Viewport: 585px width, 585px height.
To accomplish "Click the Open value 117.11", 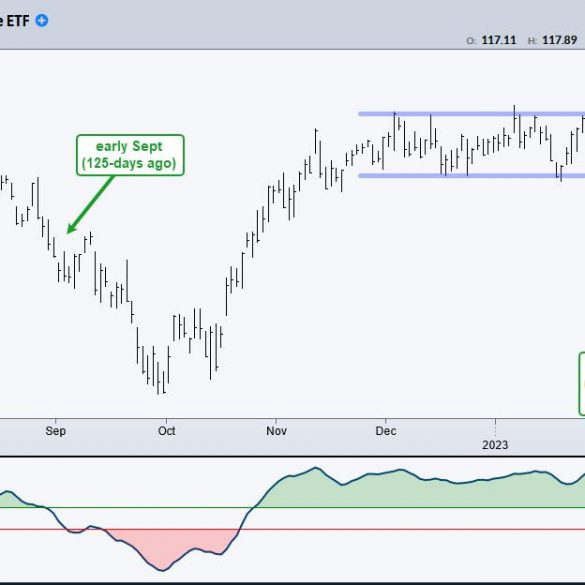I will tap(499, 40).
